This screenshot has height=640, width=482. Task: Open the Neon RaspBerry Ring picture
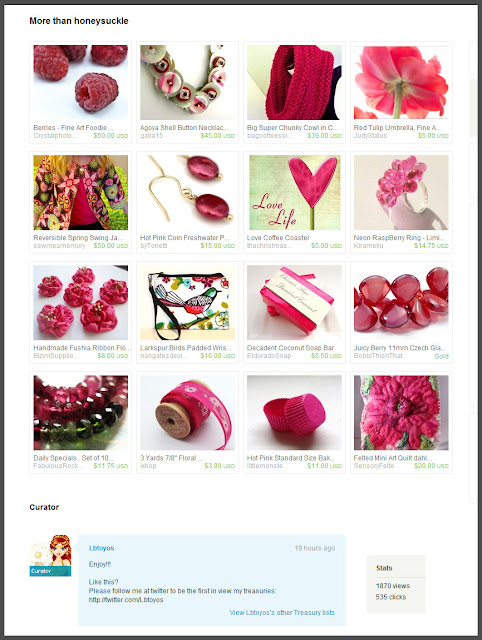point(401,192)
